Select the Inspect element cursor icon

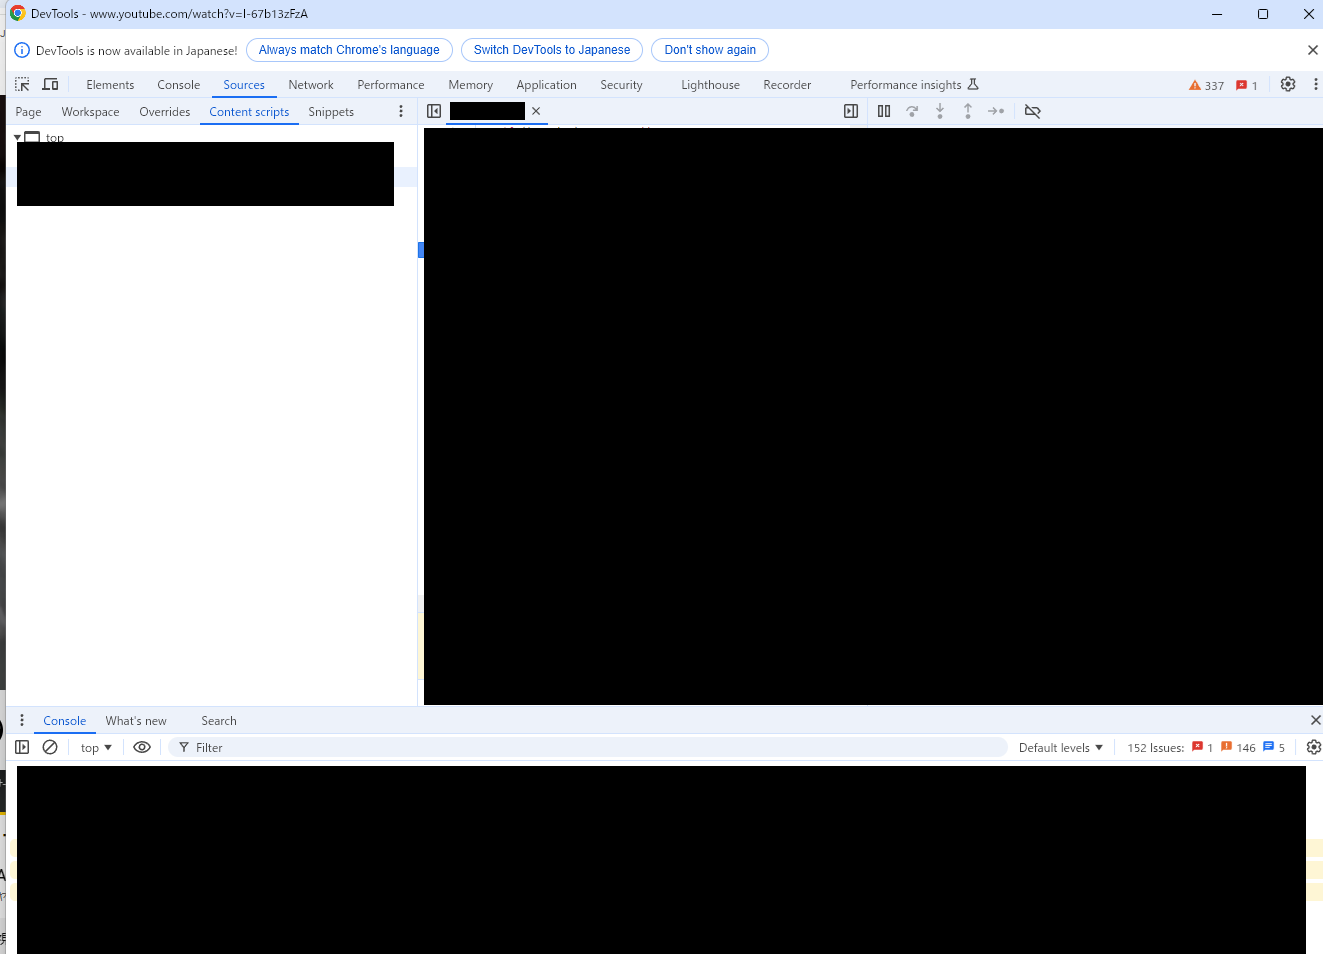tap(21, 84)
